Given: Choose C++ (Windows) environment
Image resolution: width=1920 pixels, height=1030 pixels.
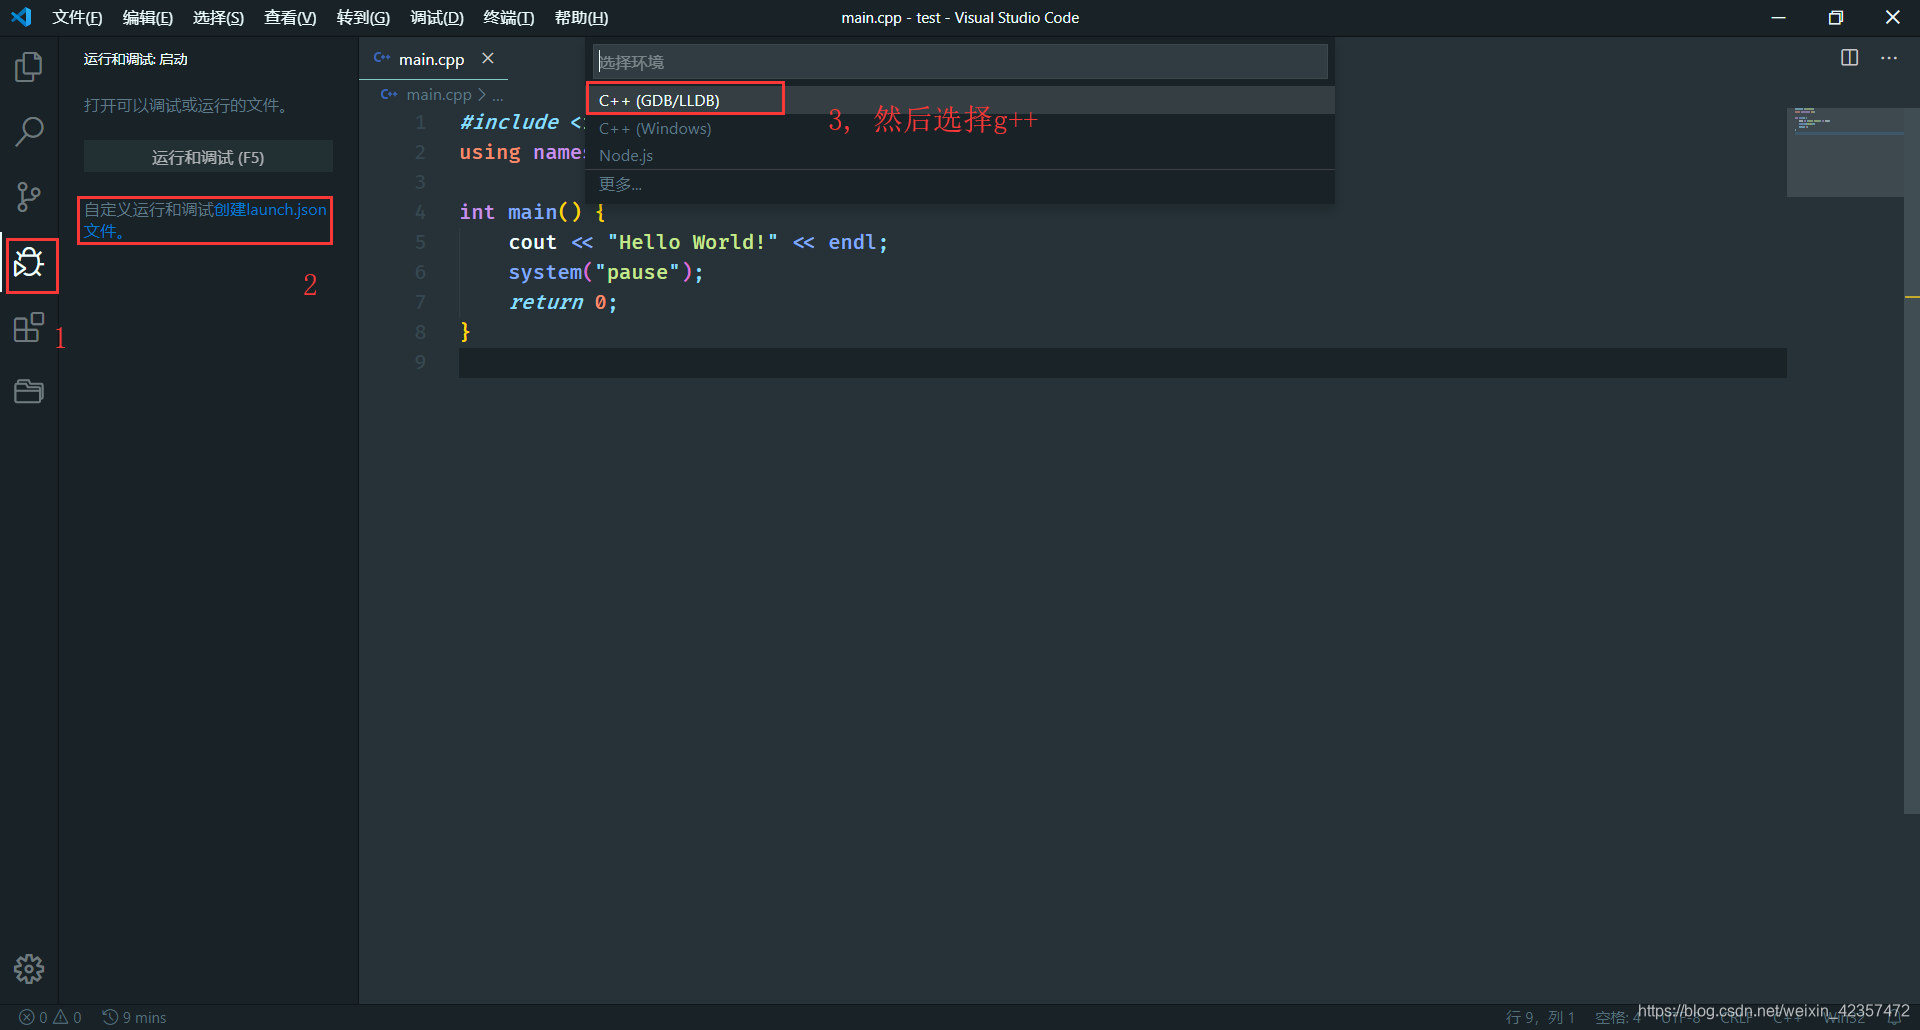Looking at the screenshot, I should [960, 128].
